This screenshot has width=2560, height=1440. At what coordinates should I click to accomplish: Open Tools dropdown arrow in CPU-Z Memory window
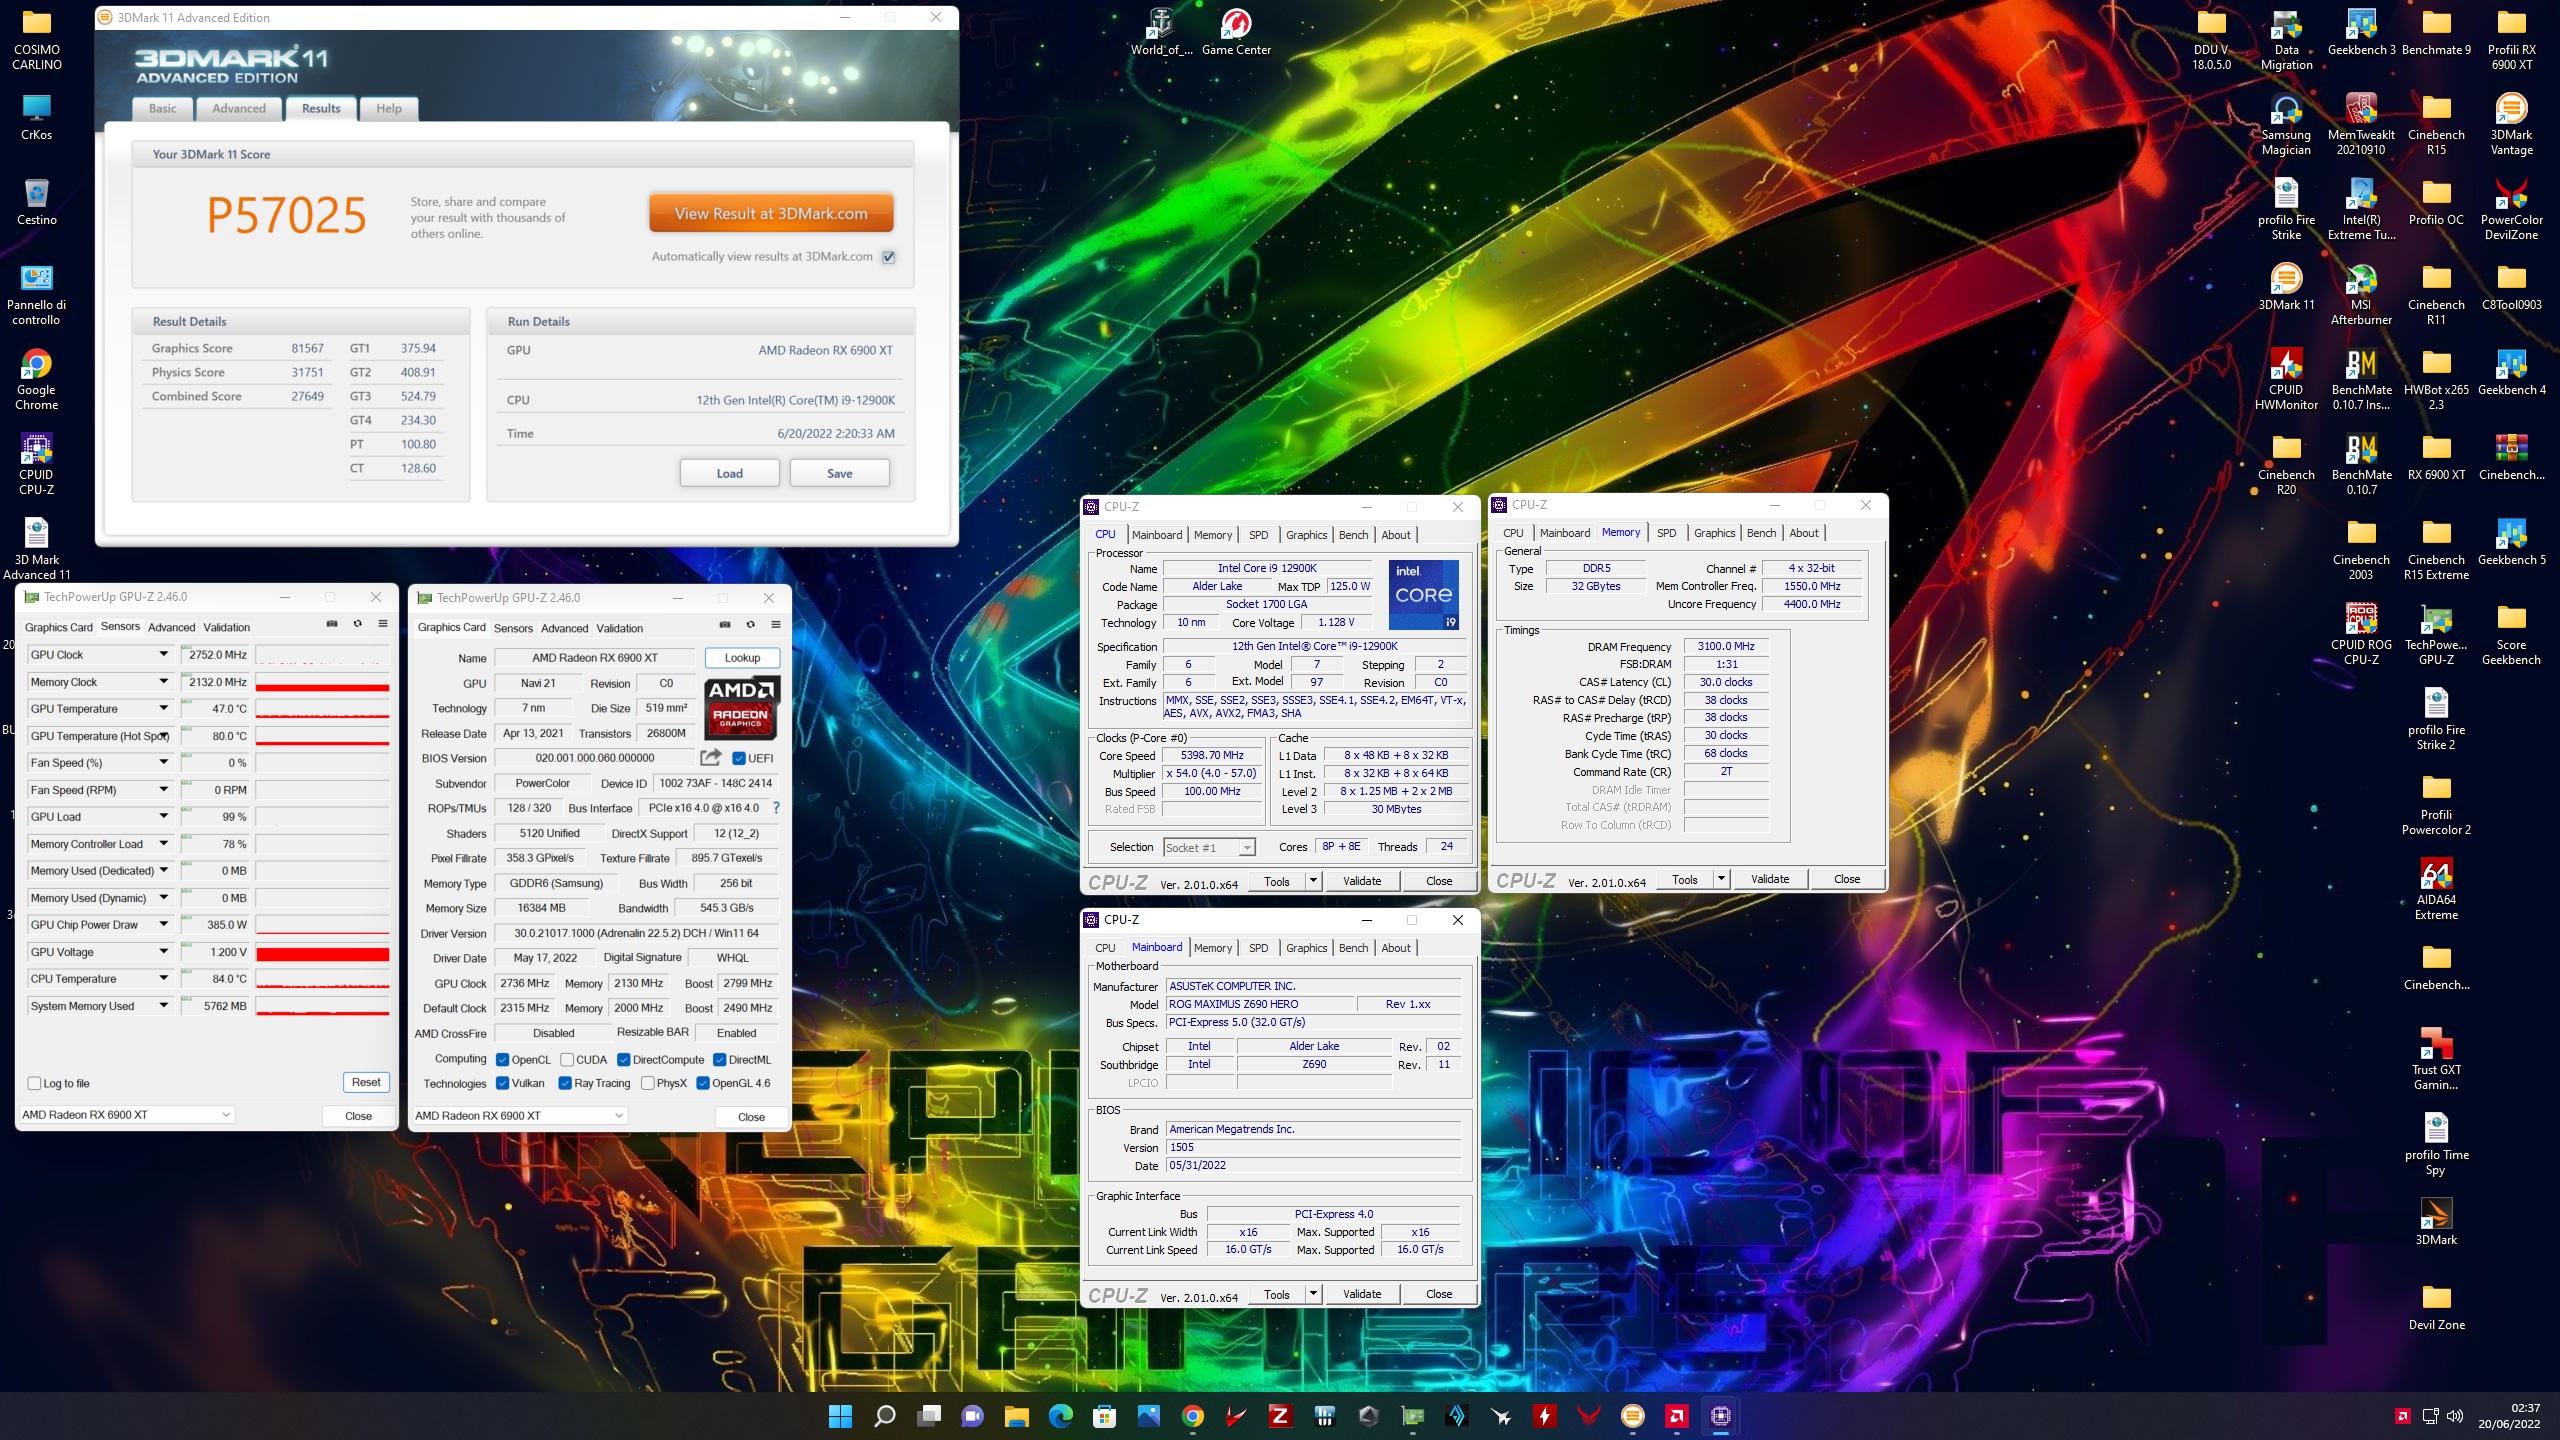(1721, 879)
